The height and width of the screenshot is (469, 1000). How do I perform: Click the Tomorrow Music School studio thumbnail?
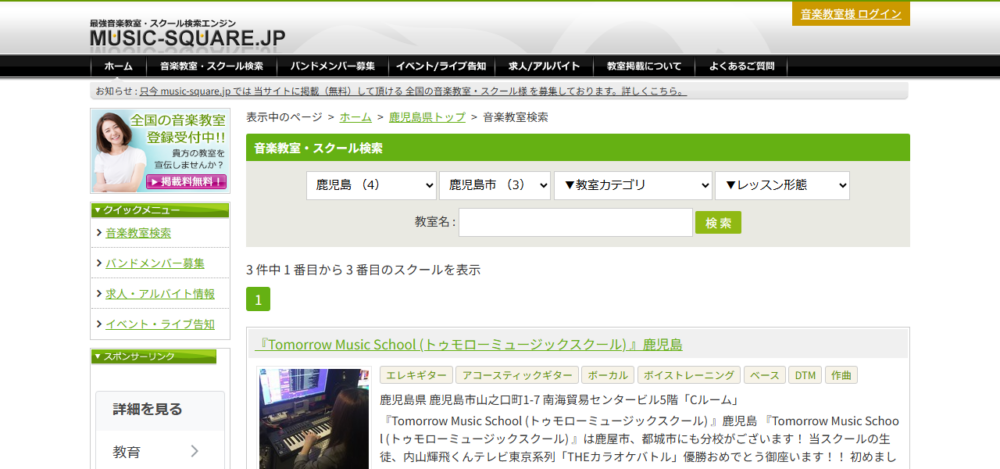coord(314,418)
